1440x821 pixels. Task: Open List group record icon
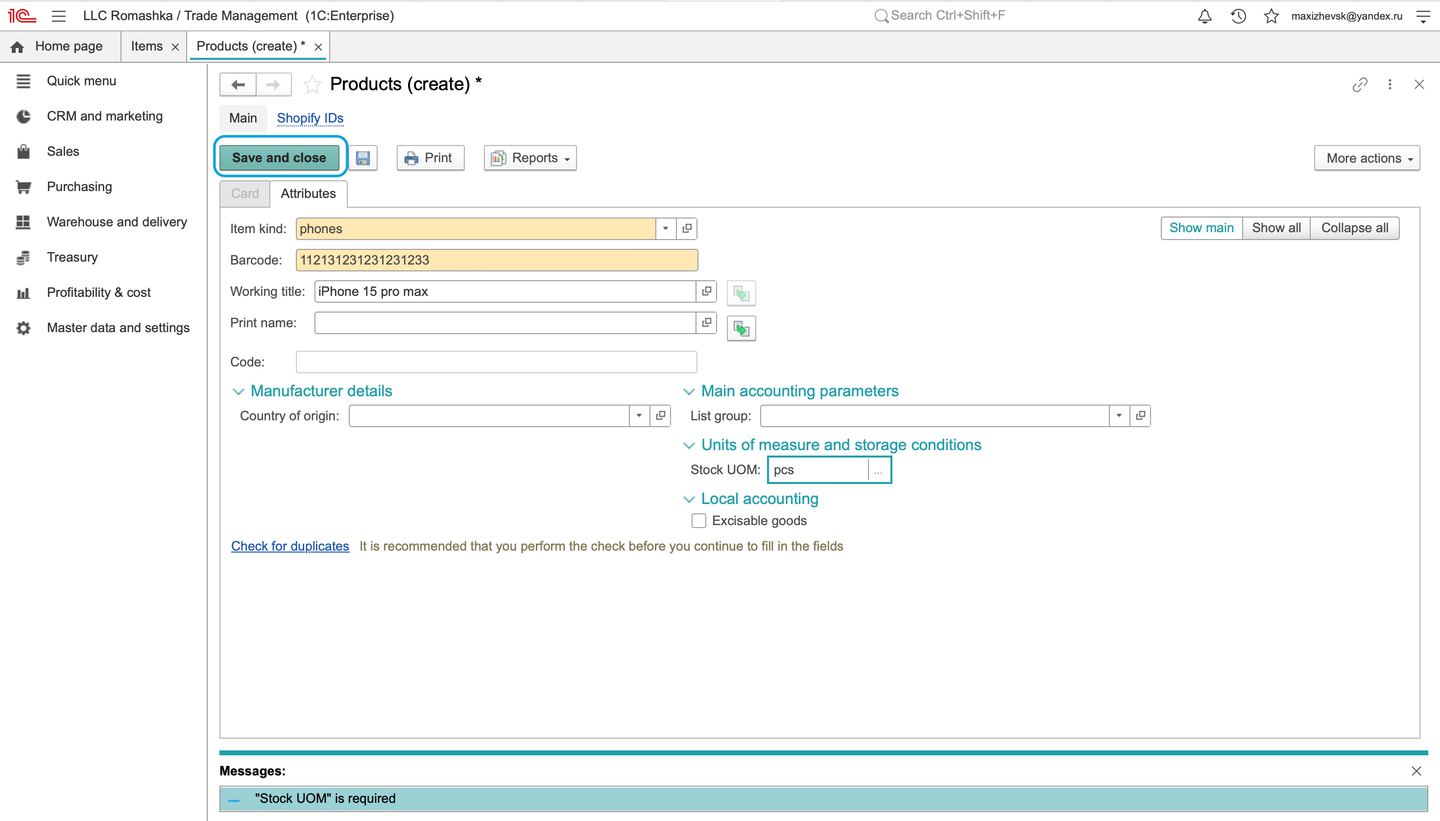click(x=1140, y=416)
